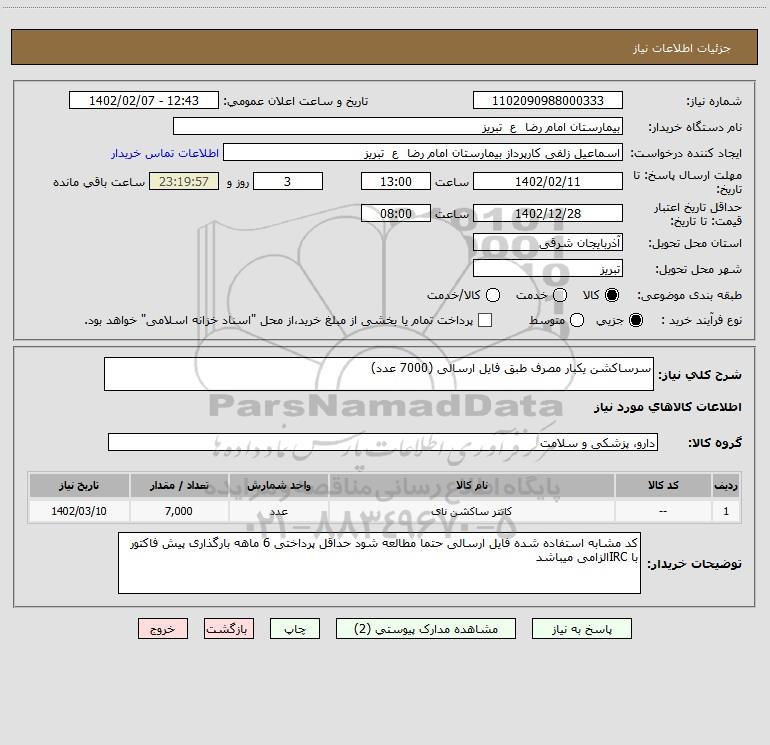This screenshot has width=770, height=745.
Task: Click the تاریخ نیاز column header
Action: [x=79, y=485]
